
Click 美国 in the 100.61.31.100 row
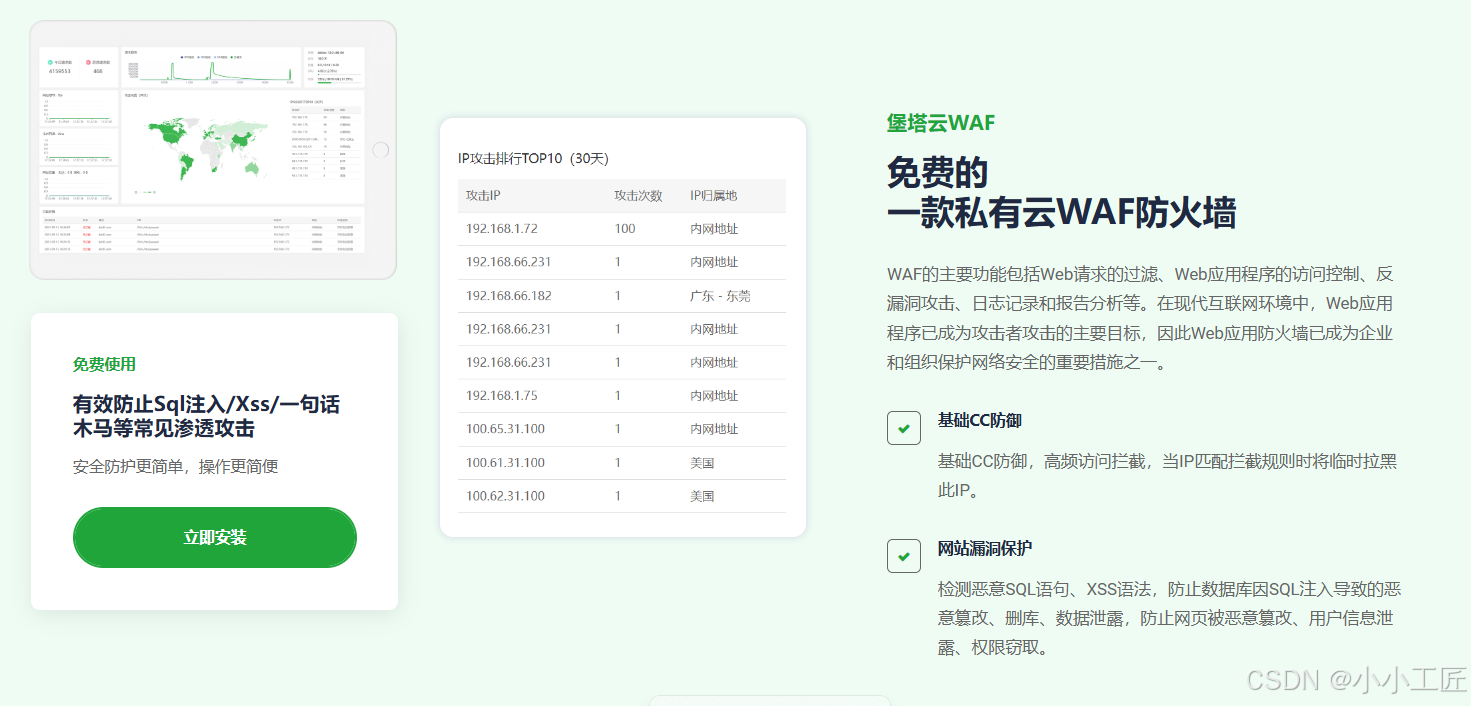pos(702,463)
